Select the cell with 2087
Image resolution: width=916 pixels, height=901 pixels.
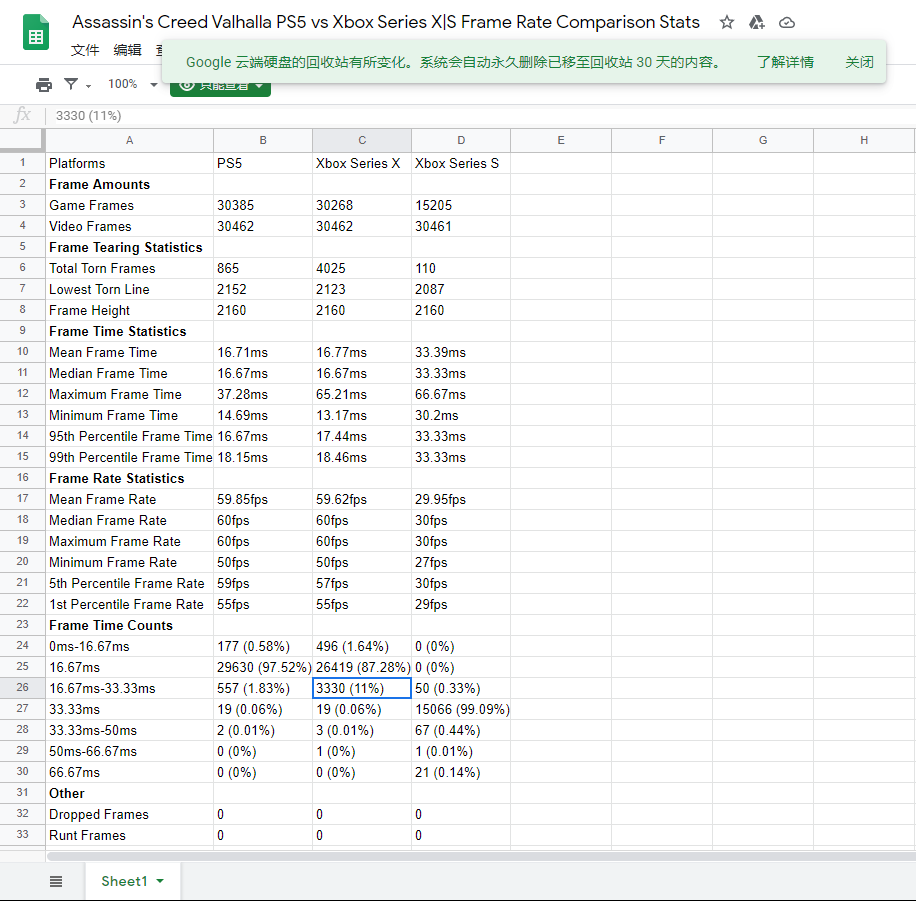[461, 289]
